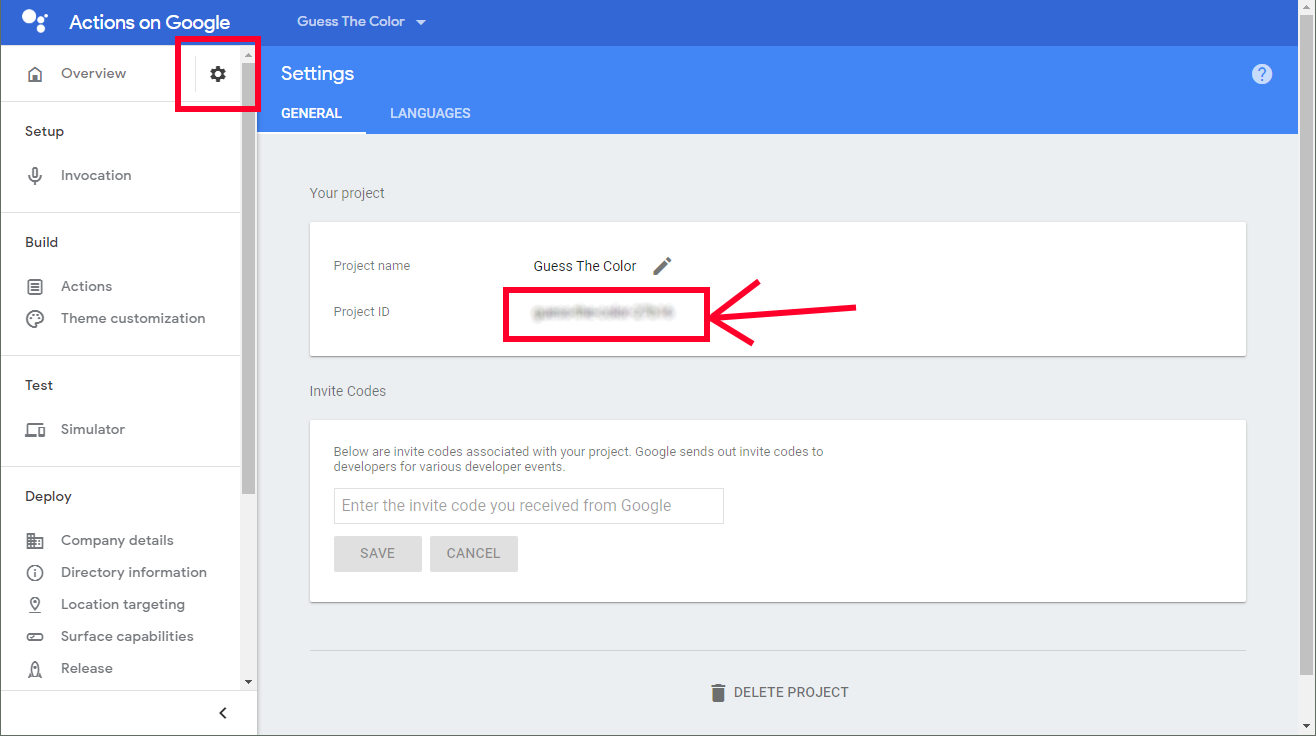Click the Simulator devices icon
Viewport: 1316px width, 736px height.
pyautogui.click(x=35, y=430)
